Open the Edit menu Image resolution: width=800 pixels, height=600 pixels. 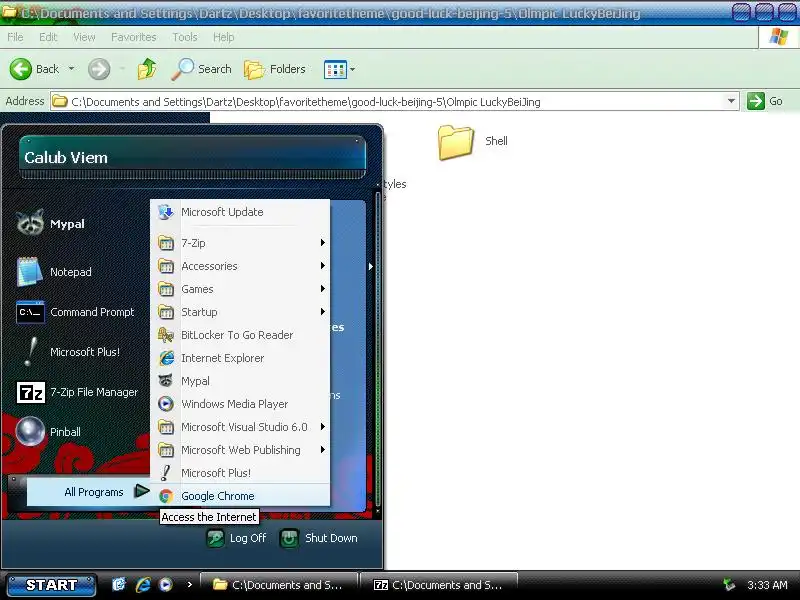pos(48,37)
